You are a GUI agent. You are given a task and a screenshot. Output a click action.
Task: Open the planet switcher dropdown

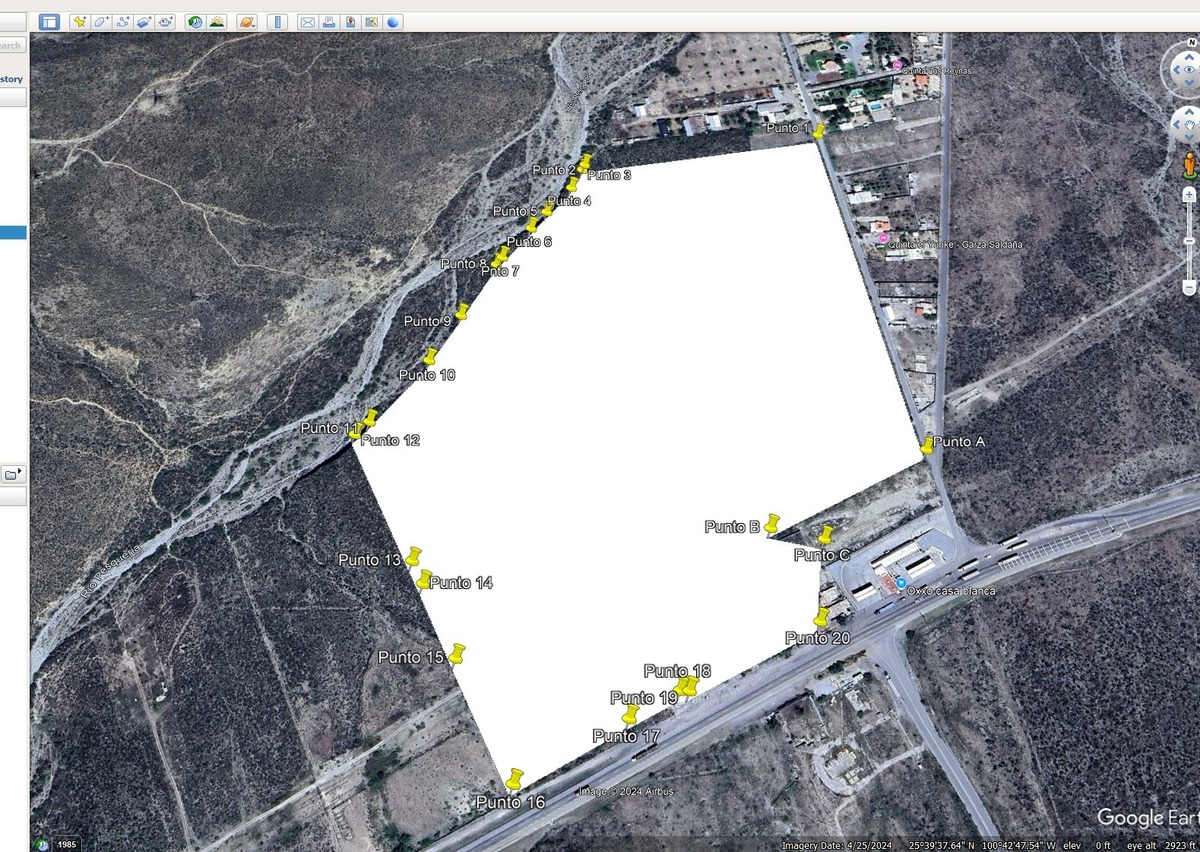[x=247, y=21]
